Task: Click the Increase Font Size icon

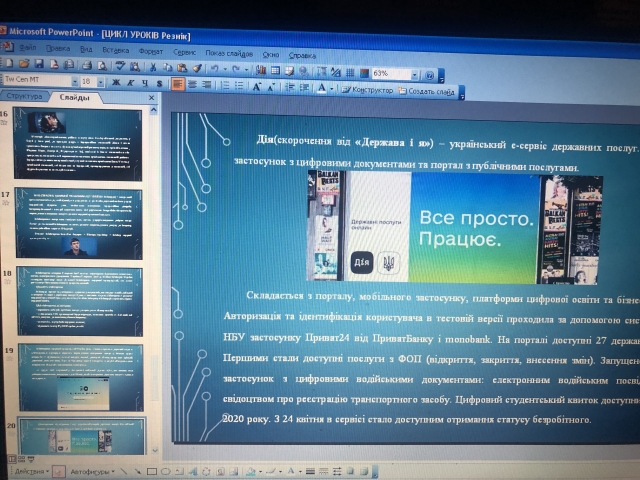Action: [256, 86]
